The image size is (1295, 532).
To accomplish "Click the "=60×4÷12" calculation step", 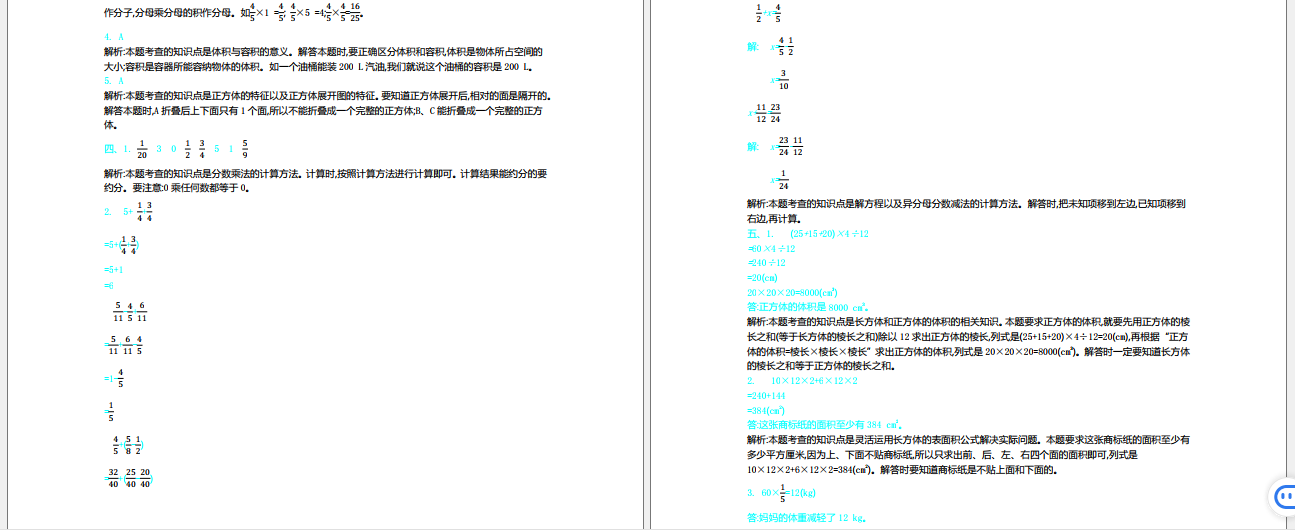I will point(771,248).
